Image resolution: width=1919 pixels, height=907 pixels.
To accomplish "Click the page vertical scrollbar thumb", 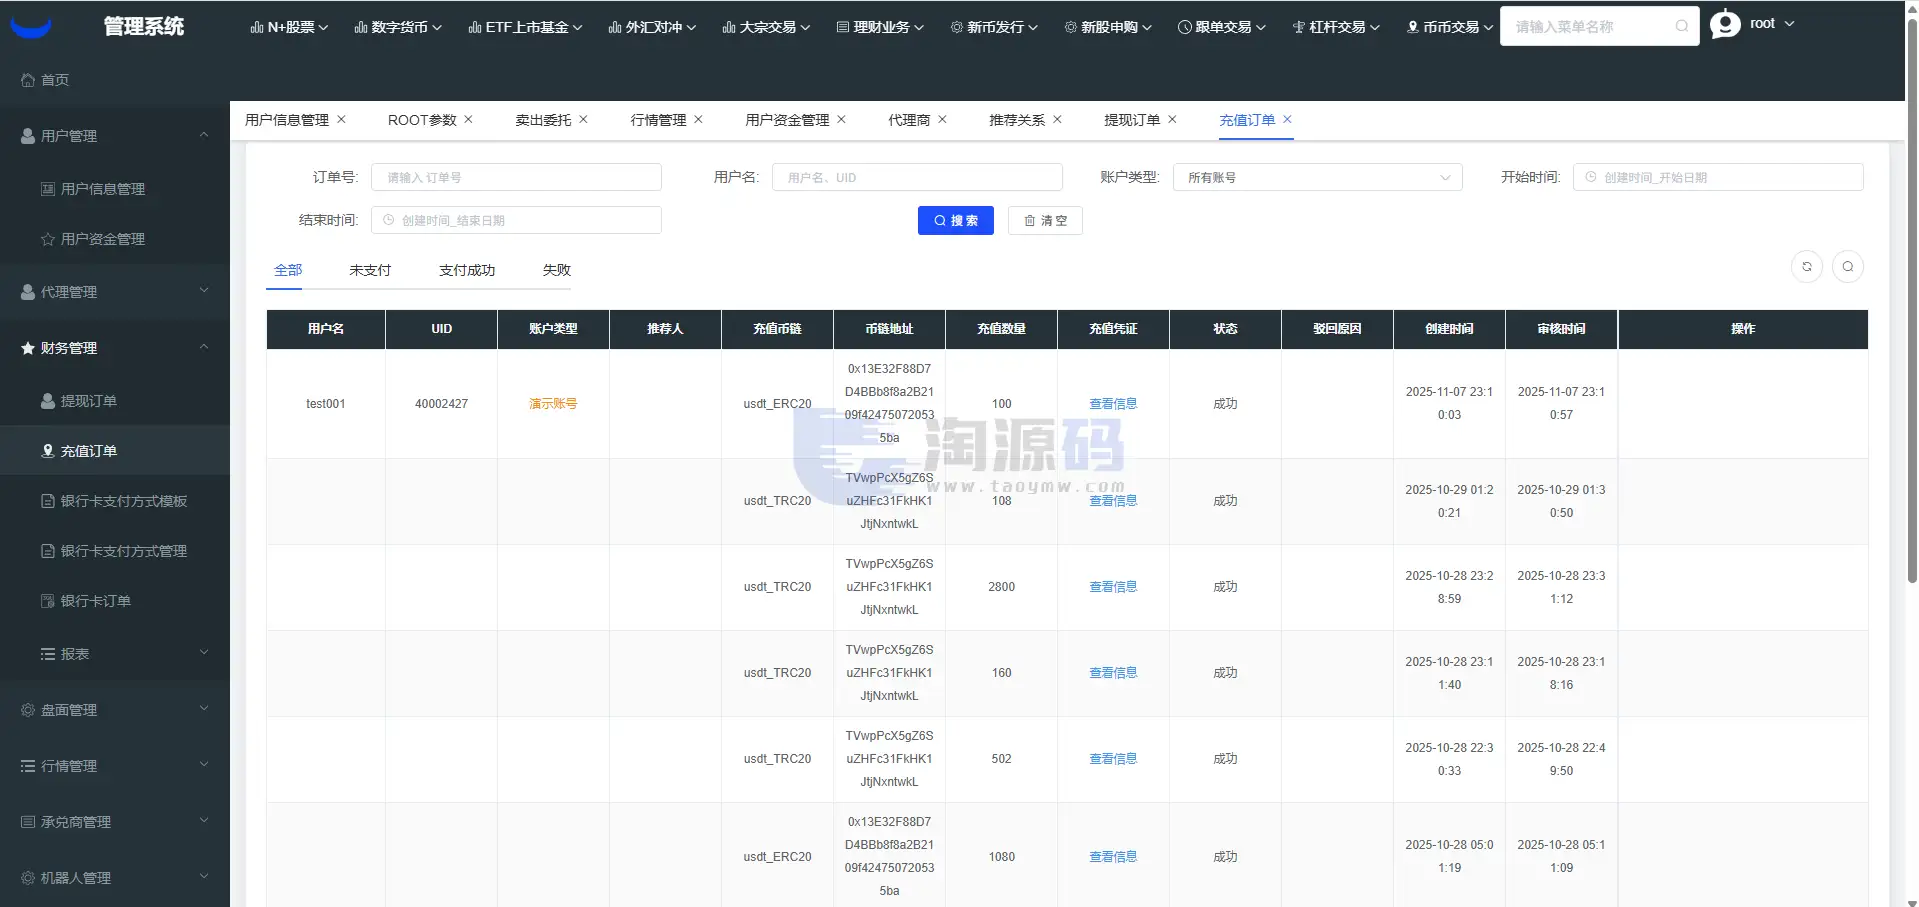I will 1912,300.
